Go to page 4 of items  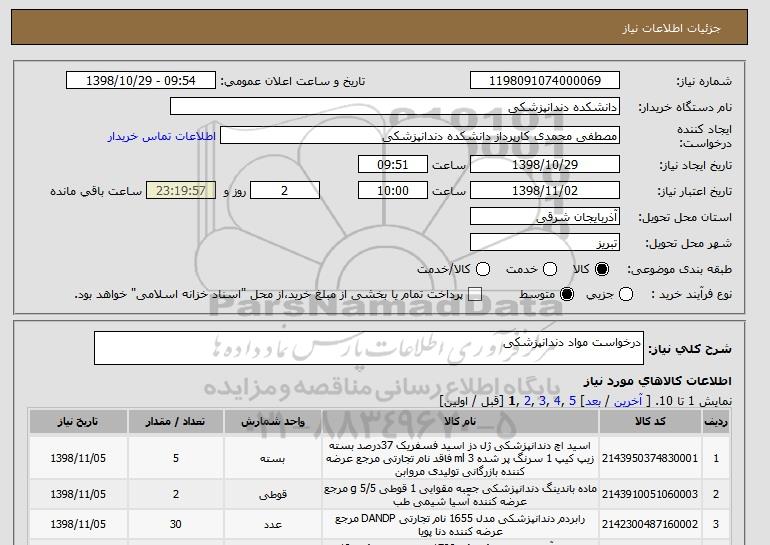(557, 401)
